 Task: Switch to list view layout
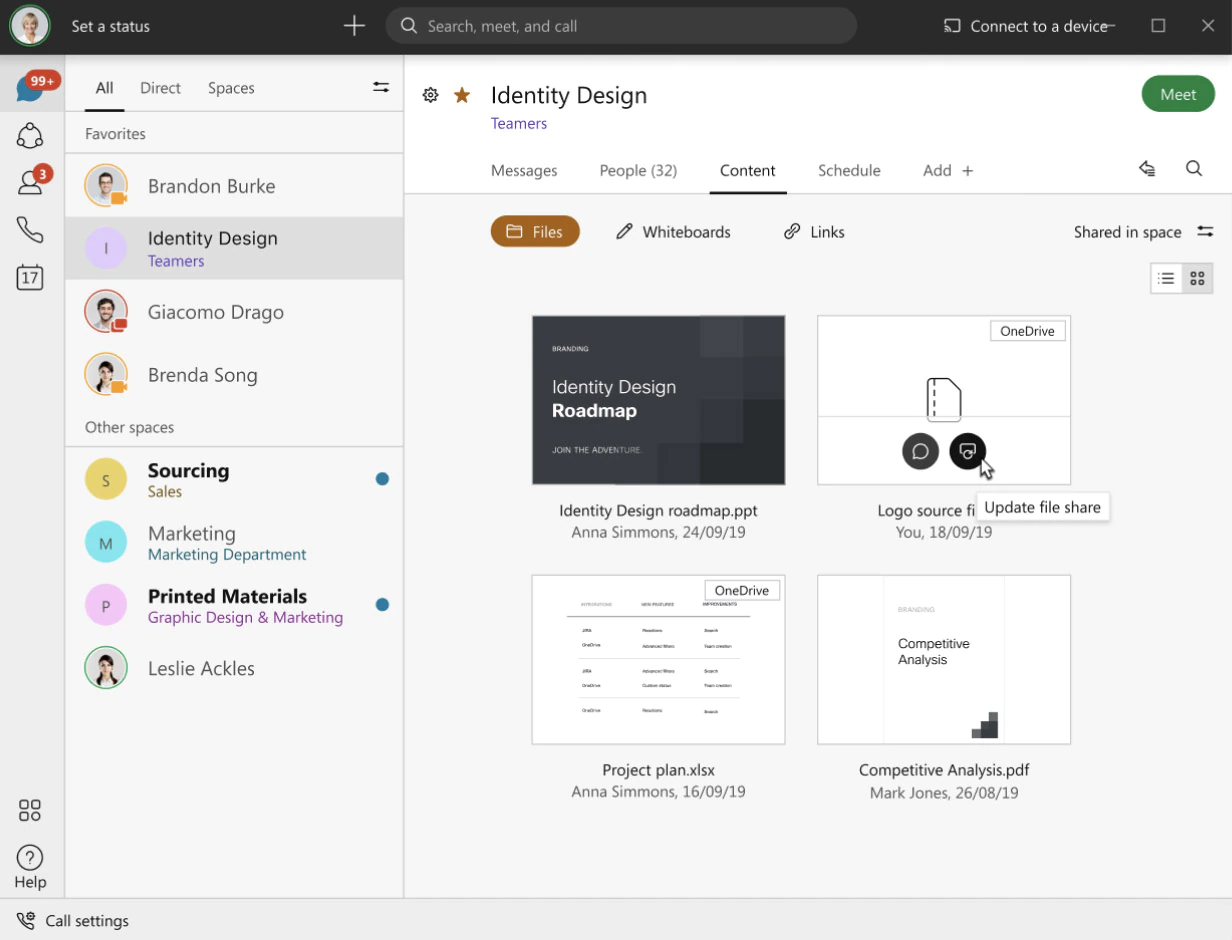pyautogui.click(x=1166, y=279)
